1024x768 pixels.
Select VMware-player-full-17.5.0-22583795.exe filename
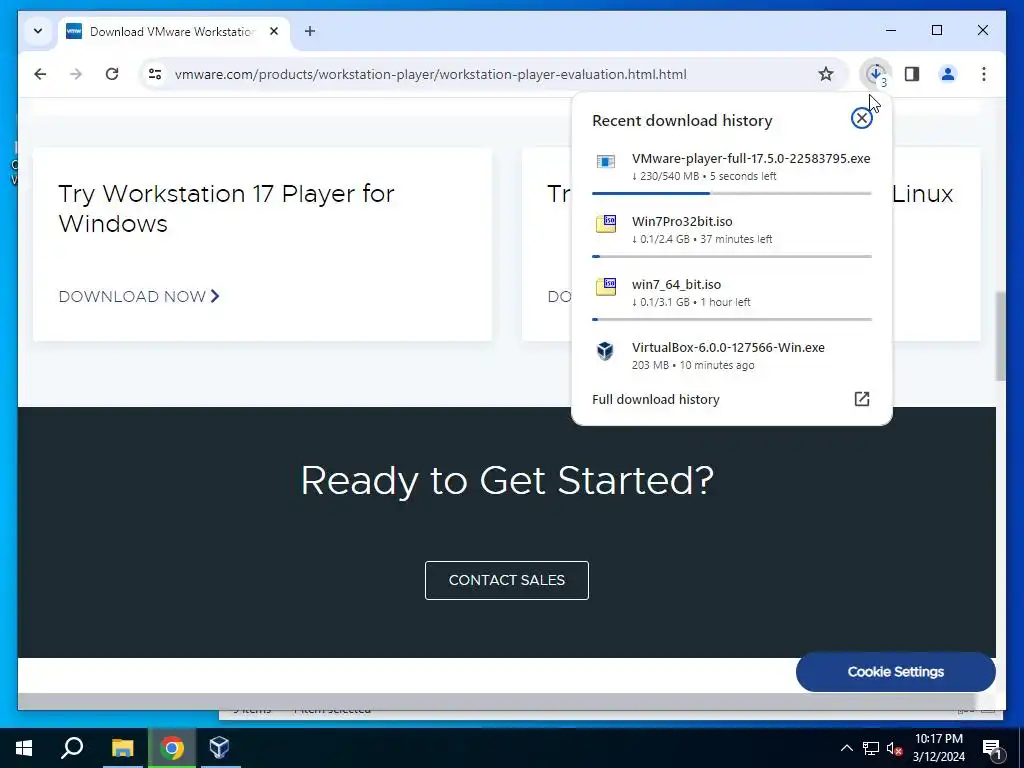tap(751, 159)
